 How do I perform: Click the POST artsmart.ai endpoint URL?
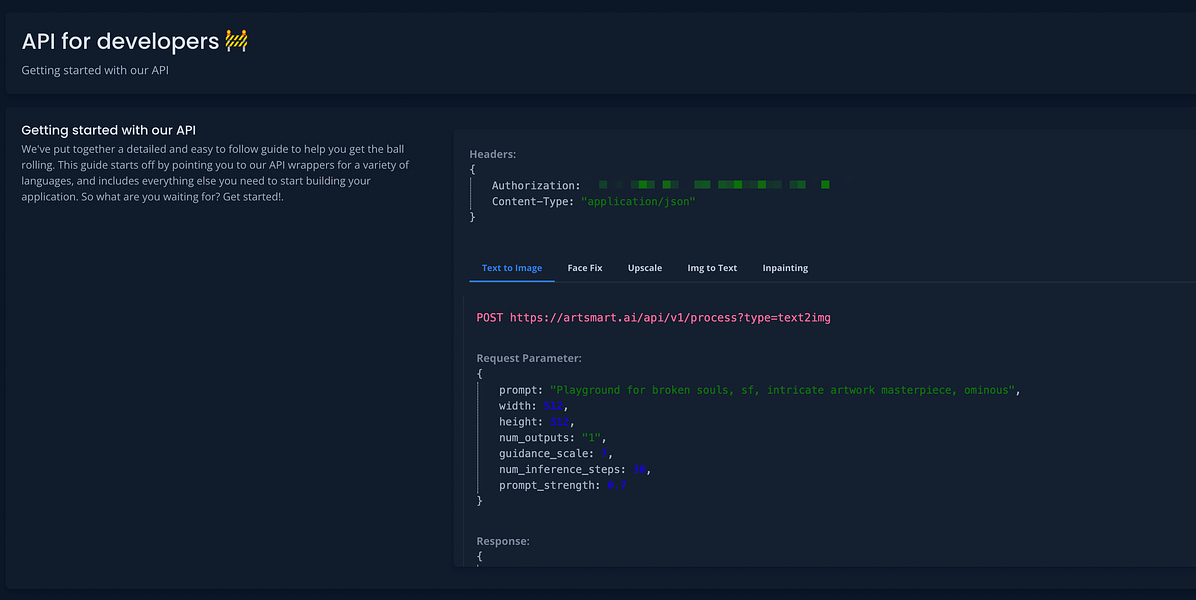coord(654,318)
